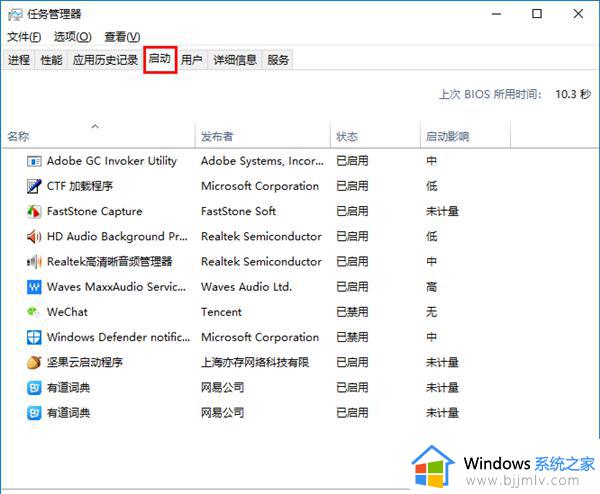This screenshot has height=494, width=600.
Task: Click the 坚果云启动程序 nut icon
Action: click(34, 362)
